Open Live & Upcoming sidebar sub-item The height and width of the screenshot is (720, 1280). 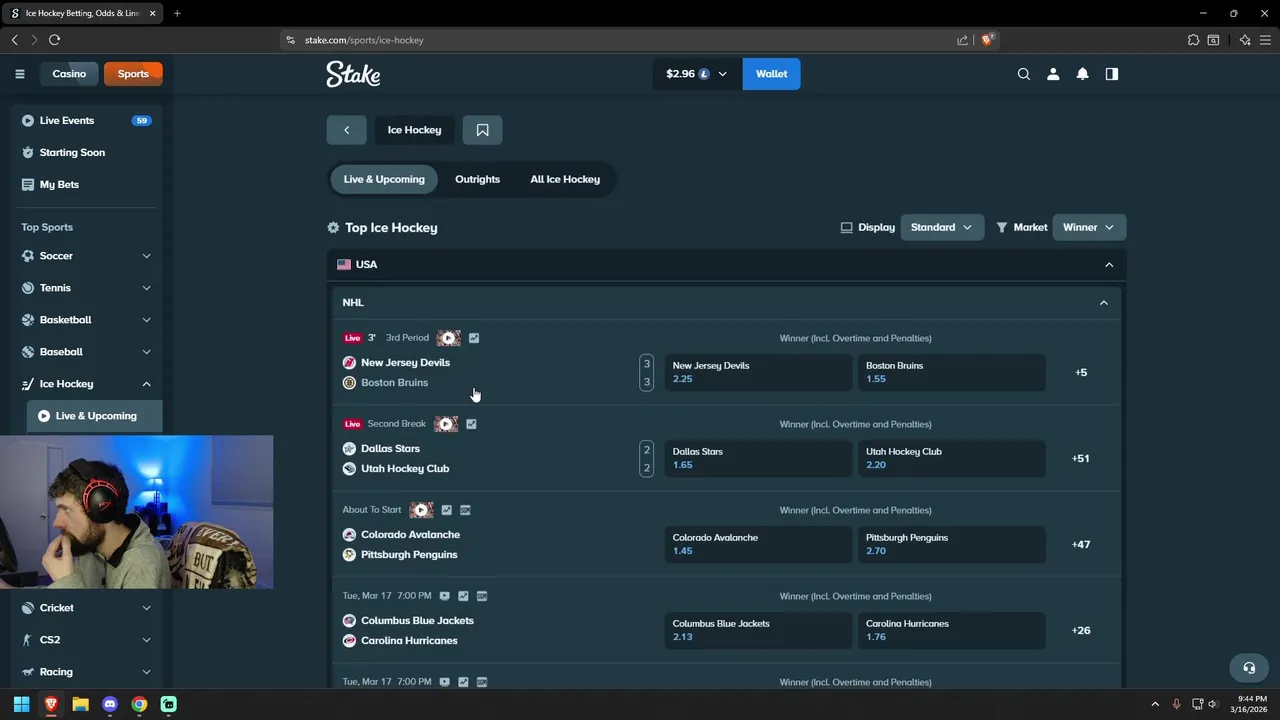tap(95, 416)
